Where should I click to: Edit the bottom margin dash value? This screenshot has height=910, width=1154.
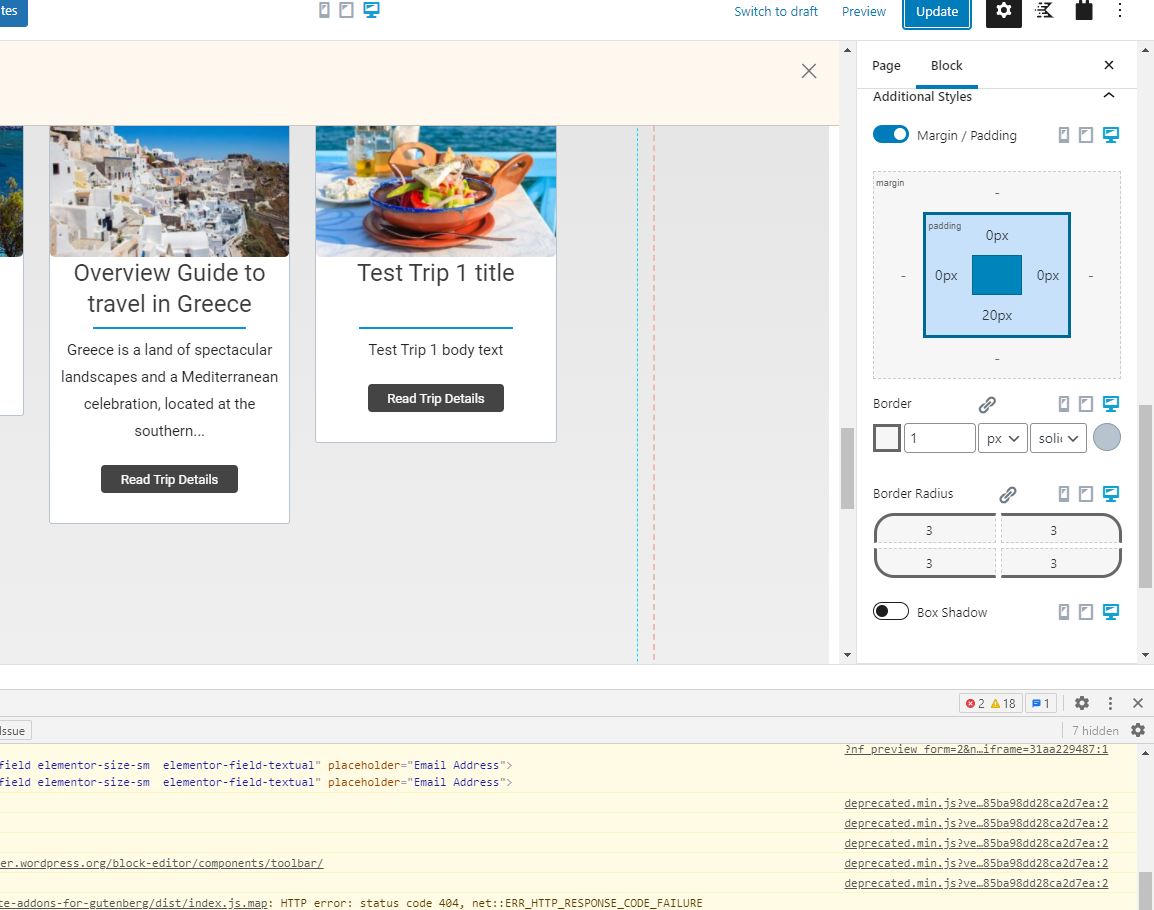click(x=997, y=359)
